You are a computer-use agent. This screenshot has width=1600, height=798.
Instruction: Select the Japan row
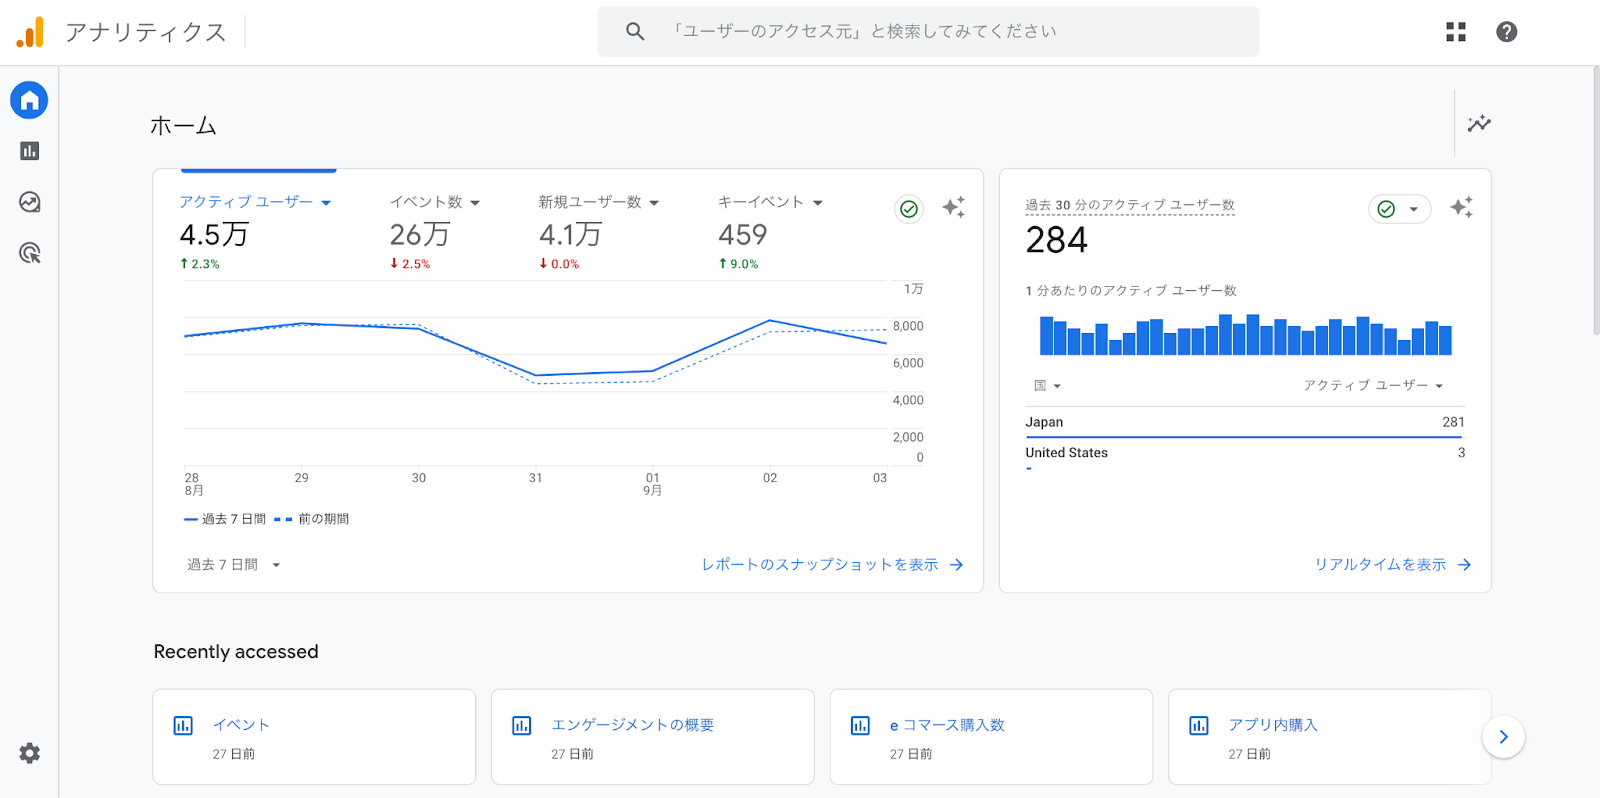coord(1245,423)
